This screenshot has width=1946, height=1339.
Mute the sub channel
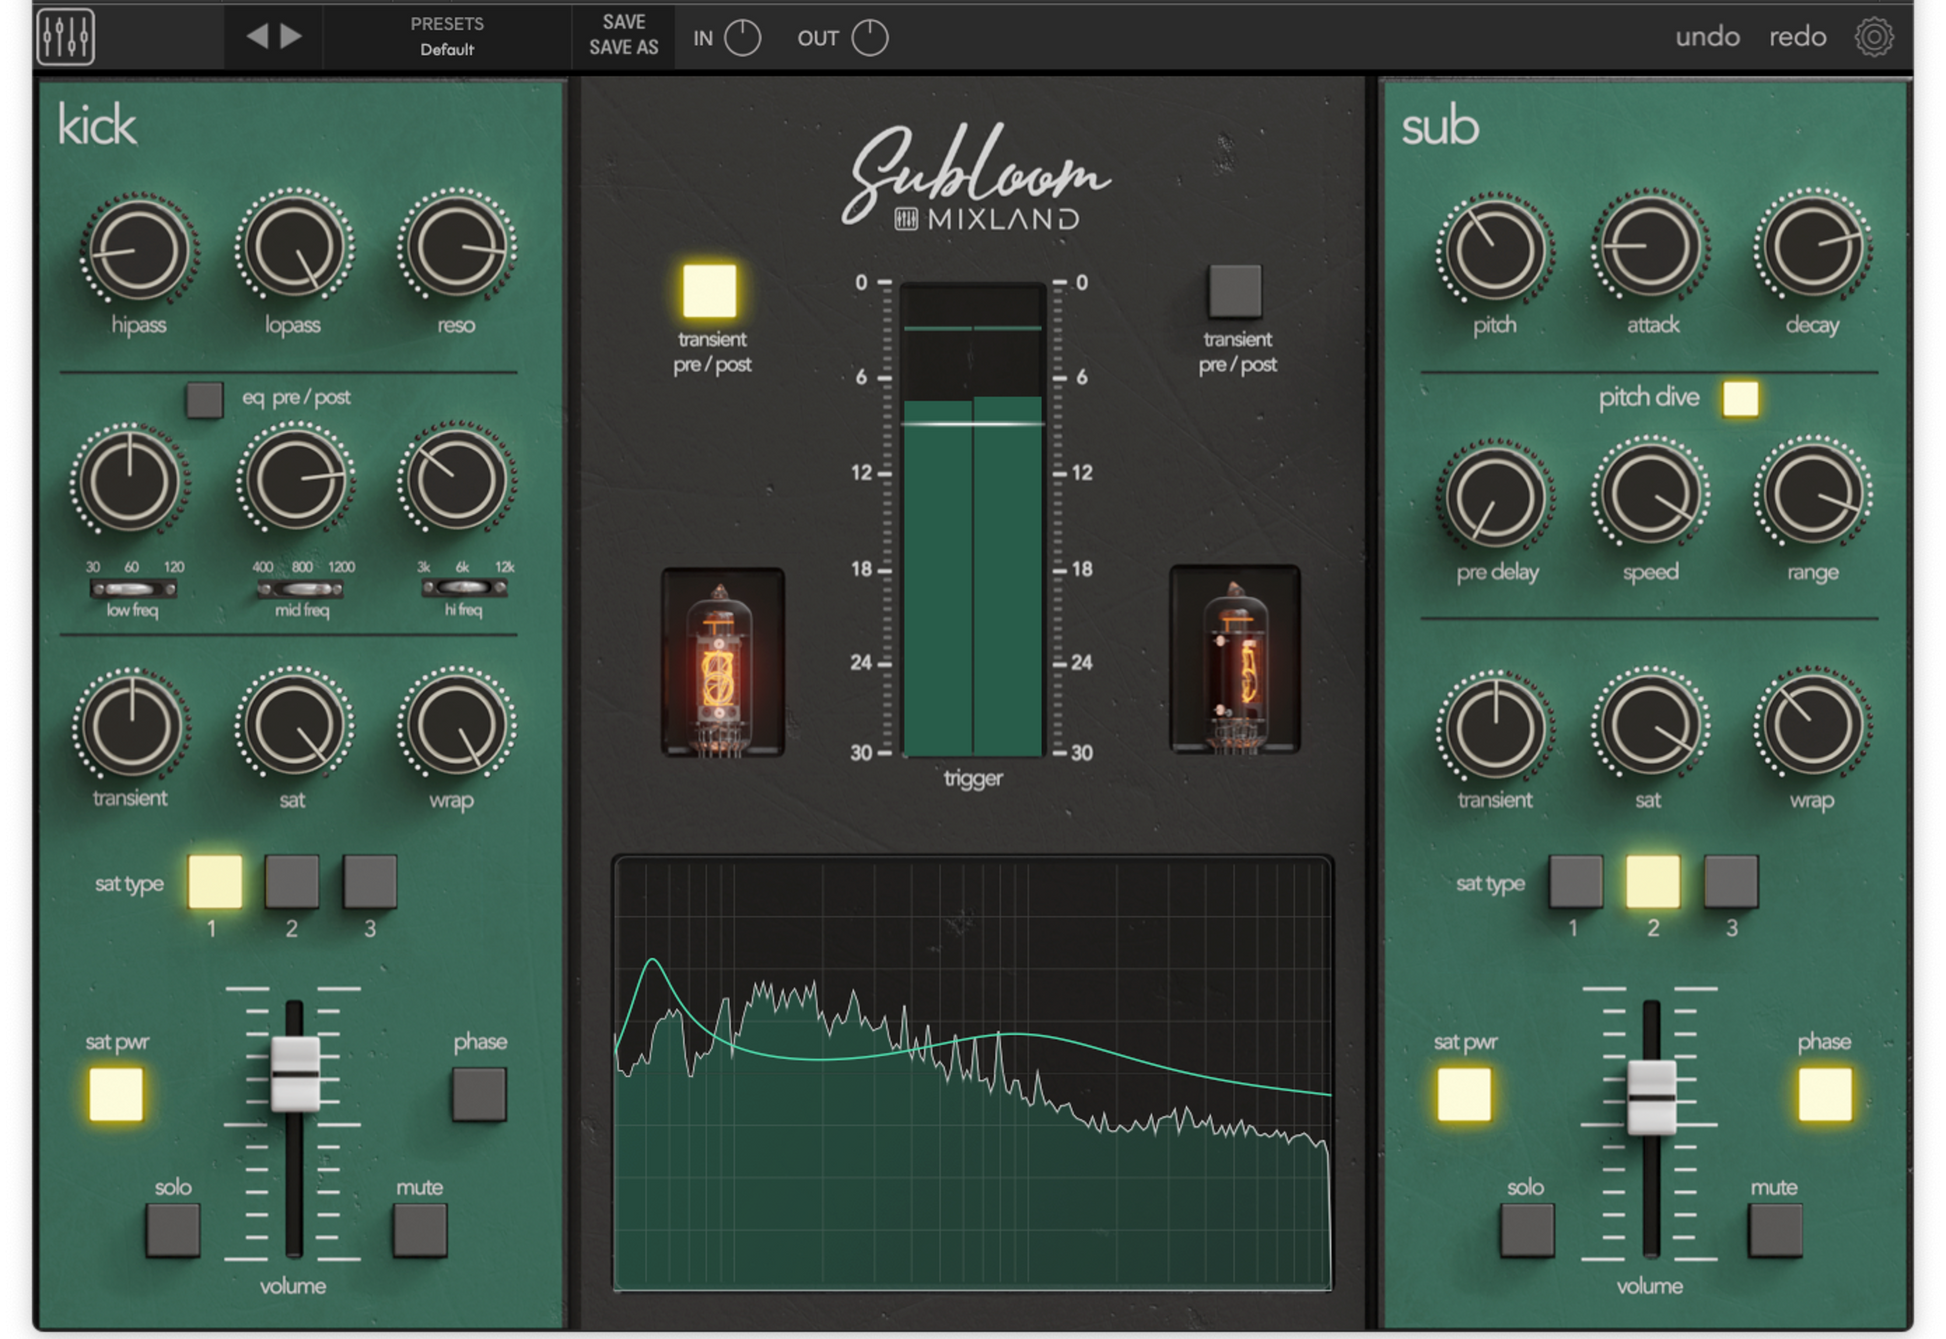click(1774, 1230)
